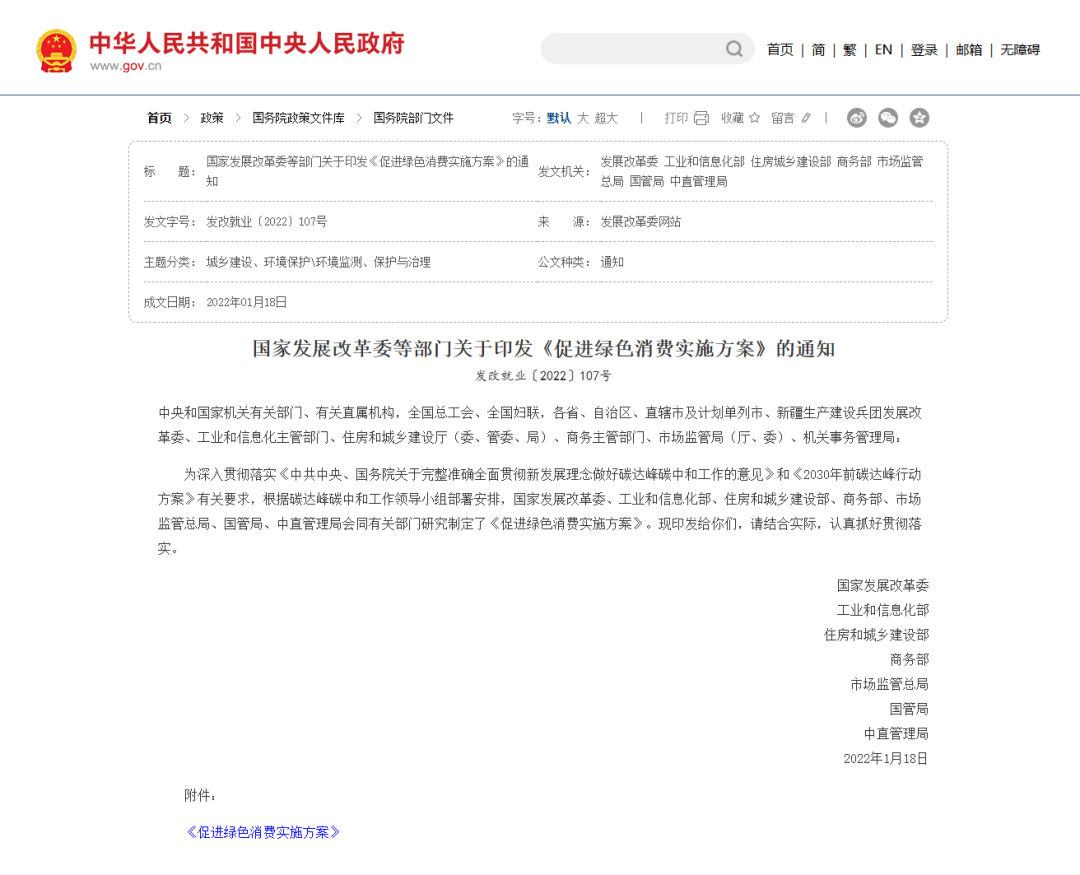Open the 邮箱 mailbox link
This screenshot has height=875, width=1080.
[x=968, y=50]
